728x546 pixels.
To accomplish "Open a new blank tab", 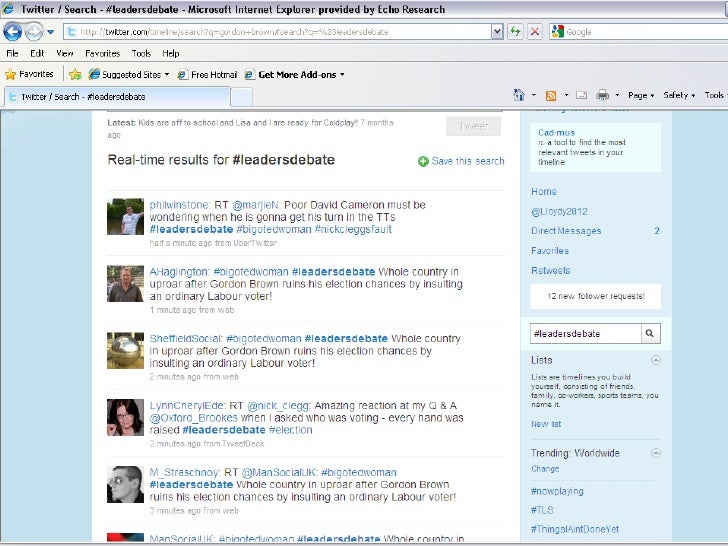I will pyautogui.click(x=241, y=97).
